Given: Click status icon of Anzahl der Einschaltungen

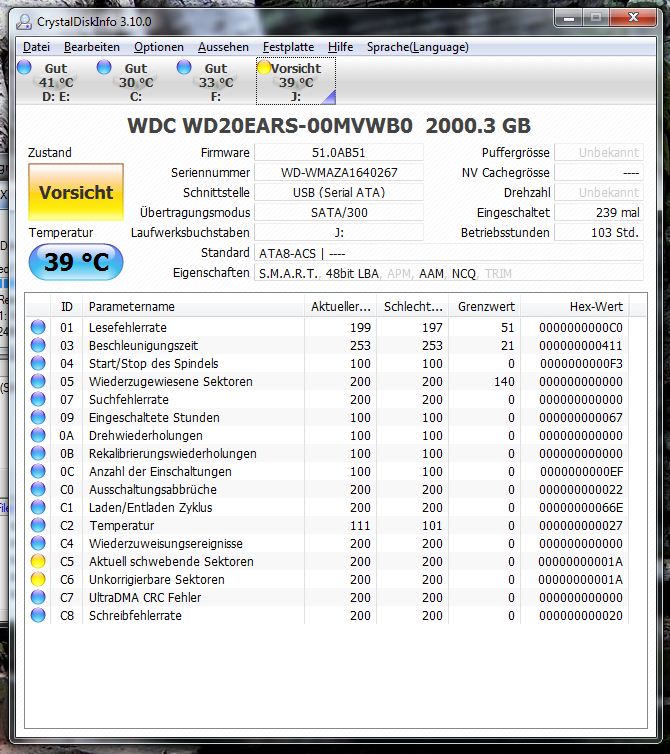Looking at the screenshot, I should click(x=38, y=471).
